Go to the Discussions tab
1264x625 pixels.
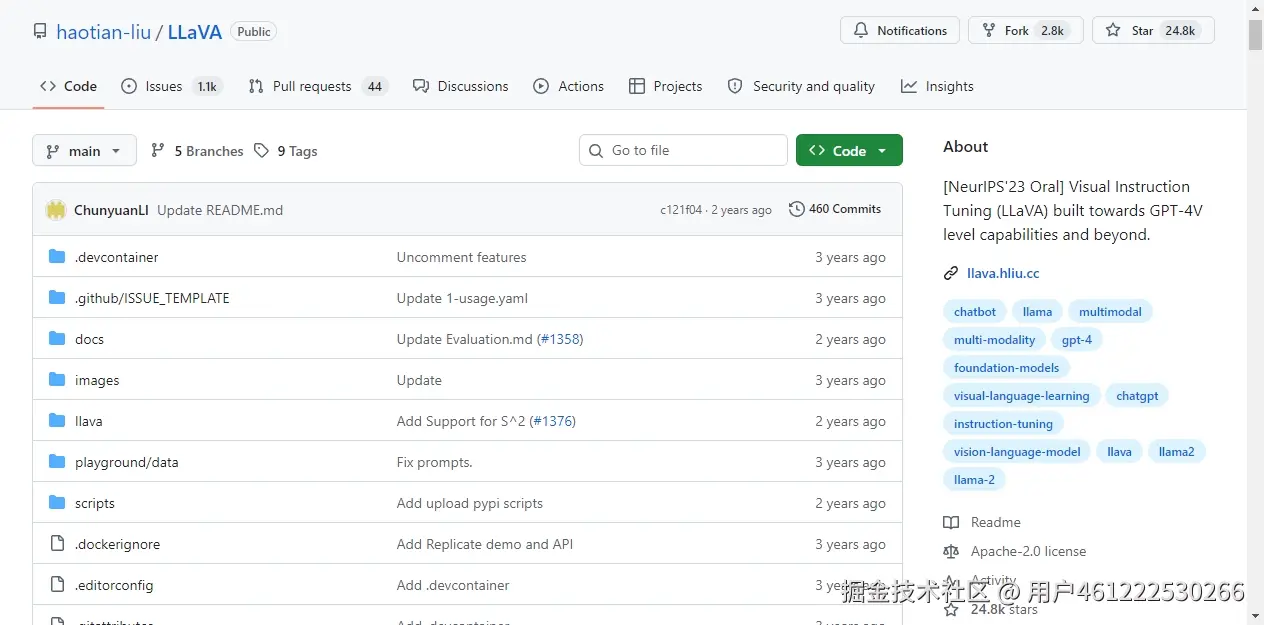pos(461,86)
